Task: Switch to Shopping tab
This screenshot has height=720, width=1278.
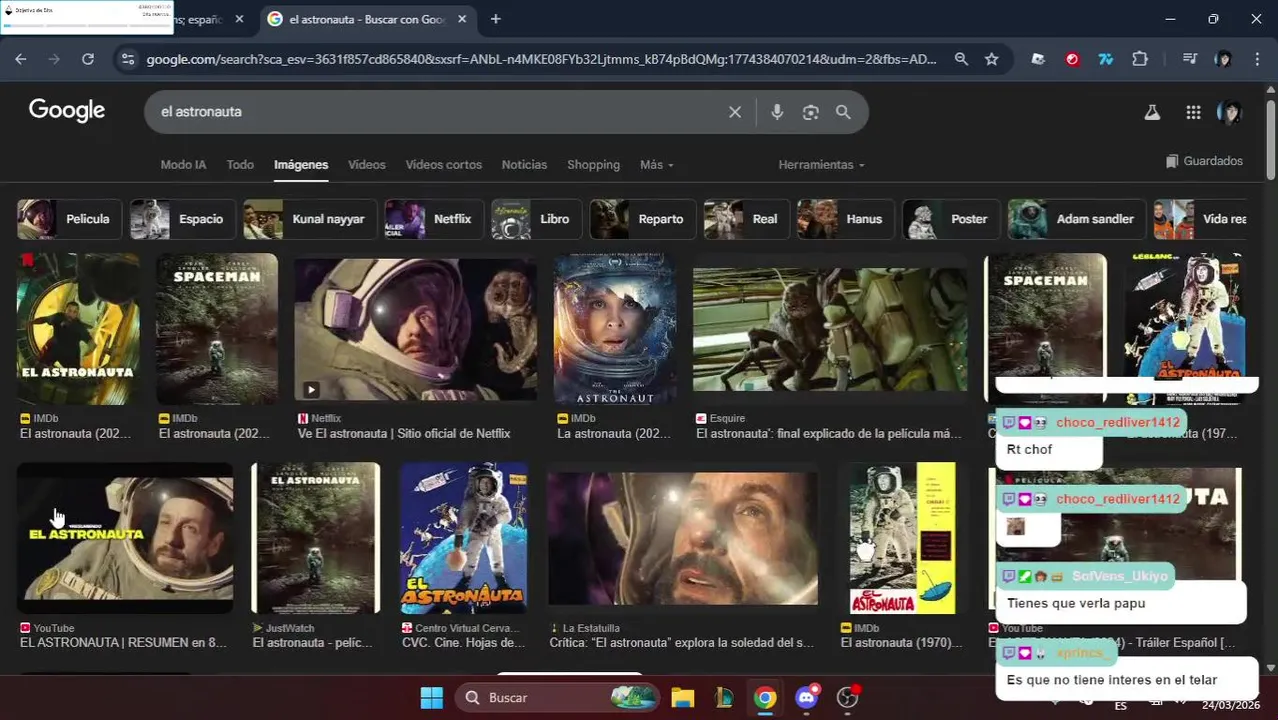Action: 593,165
